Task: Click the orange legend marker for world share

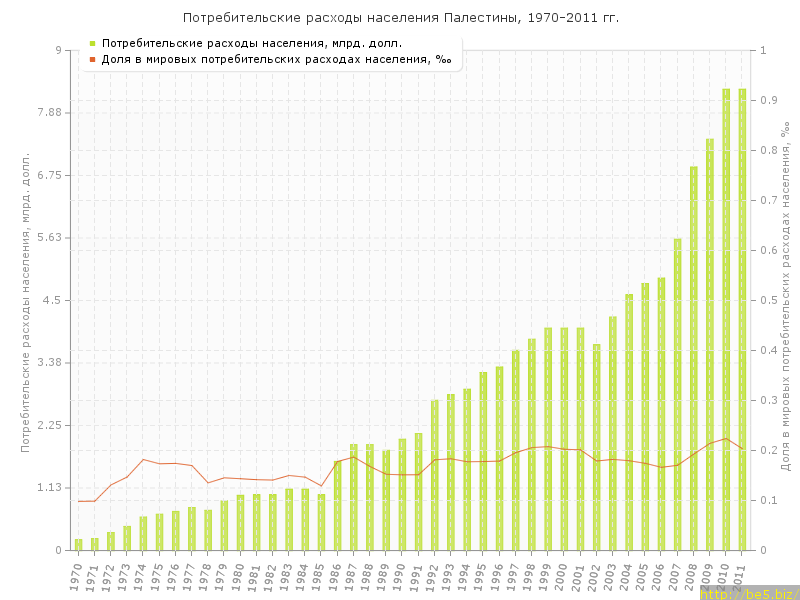Action: (x=92, y=59)
